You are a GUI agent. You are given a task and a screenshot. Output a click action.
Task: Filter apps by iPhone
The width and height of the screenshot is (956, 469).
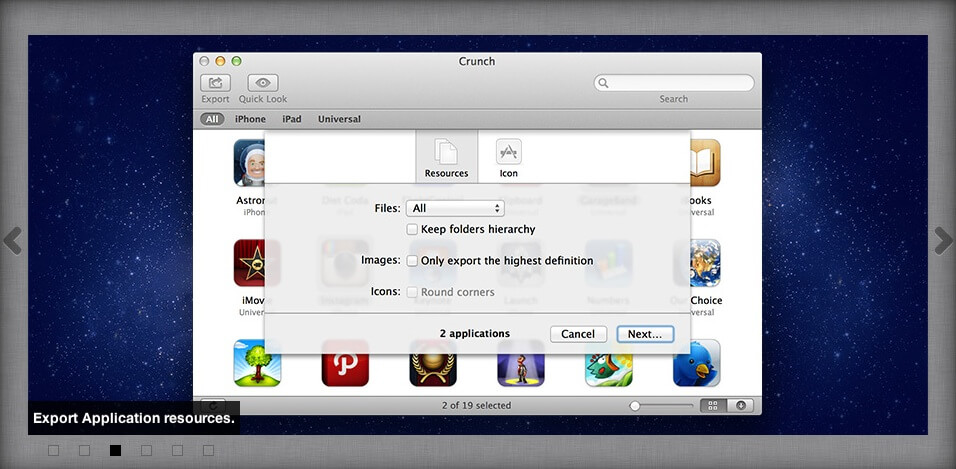click(250, 119)
